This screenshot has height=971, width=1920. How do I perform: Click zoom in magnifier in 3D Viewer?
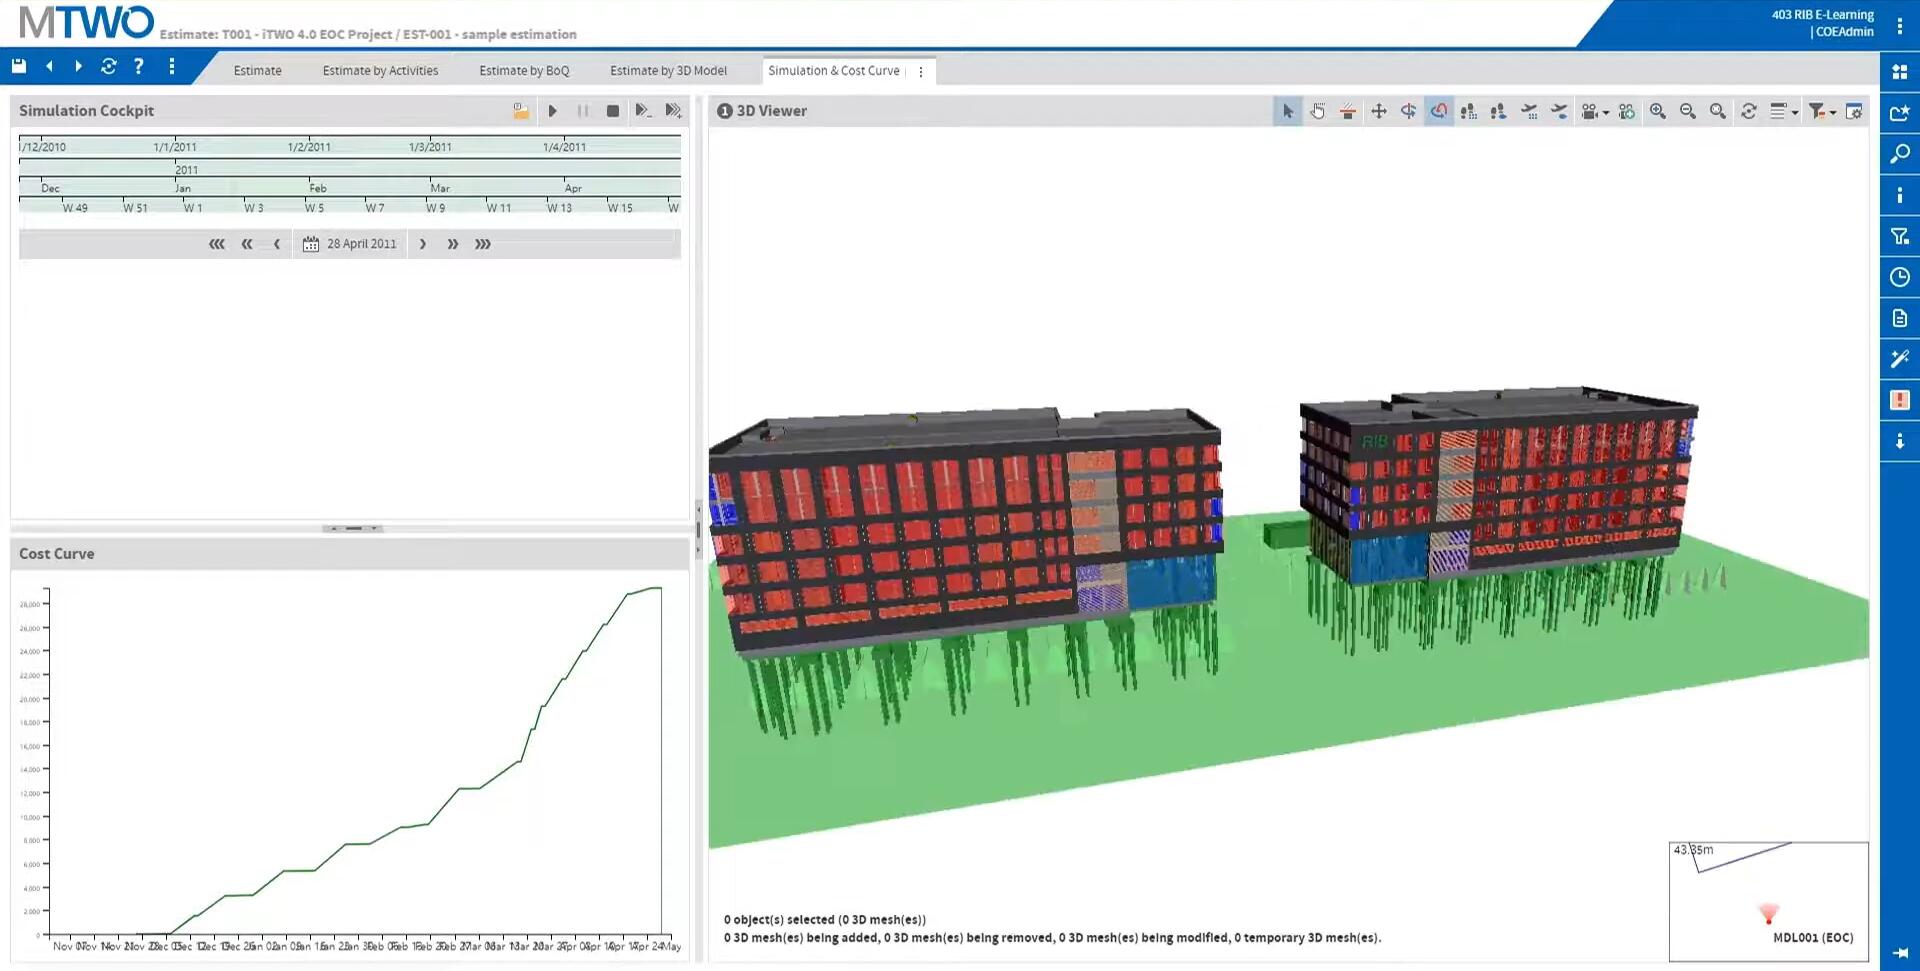tap(1658, 111)
